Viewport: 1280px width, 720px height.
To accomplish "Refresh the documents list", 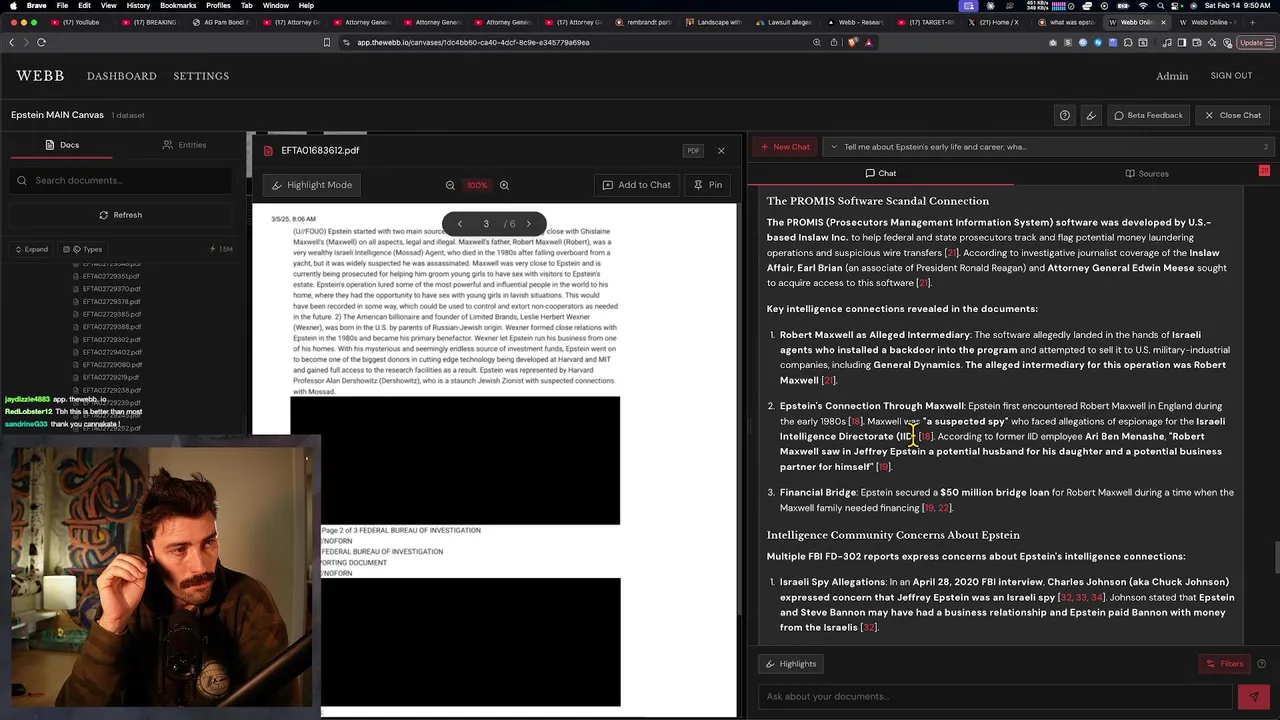I will coord(120,215).
